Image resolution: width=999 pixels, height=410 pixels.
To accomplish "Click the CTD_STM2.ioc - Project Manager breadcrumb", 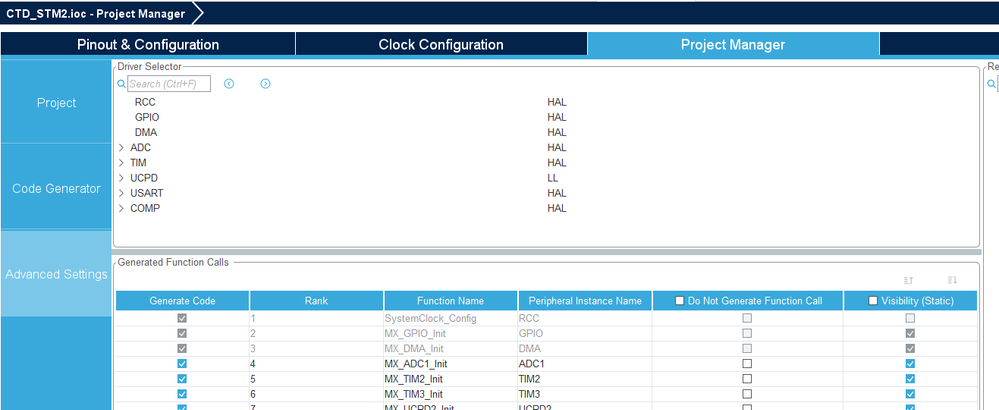I will click(96, 13).
